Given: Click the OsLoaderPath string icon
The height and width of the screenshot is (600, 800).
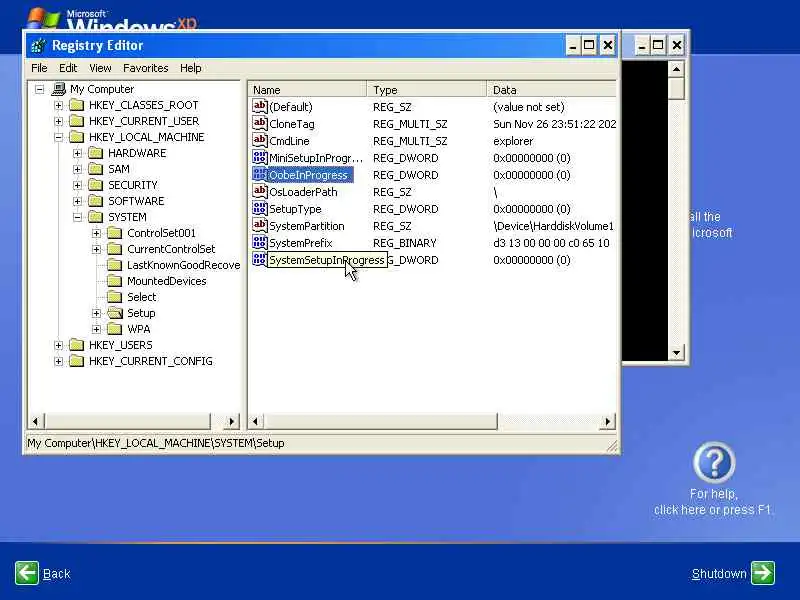Looking at the screenshot, I should click(260, 191).
